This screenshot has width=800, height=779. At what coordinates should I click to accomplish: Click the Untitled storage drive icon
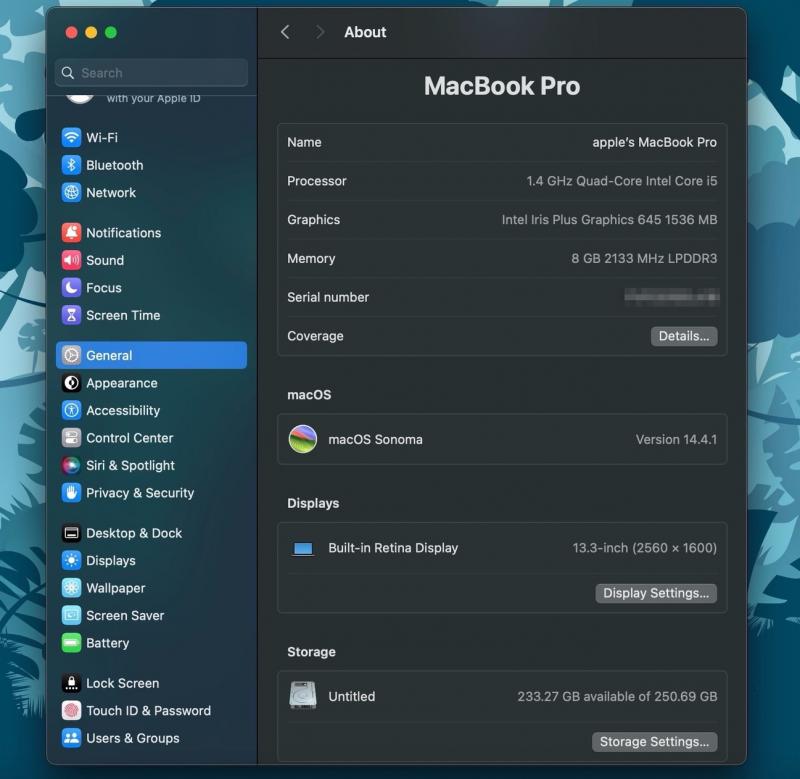pyautogui.click(x=303, y=696)
